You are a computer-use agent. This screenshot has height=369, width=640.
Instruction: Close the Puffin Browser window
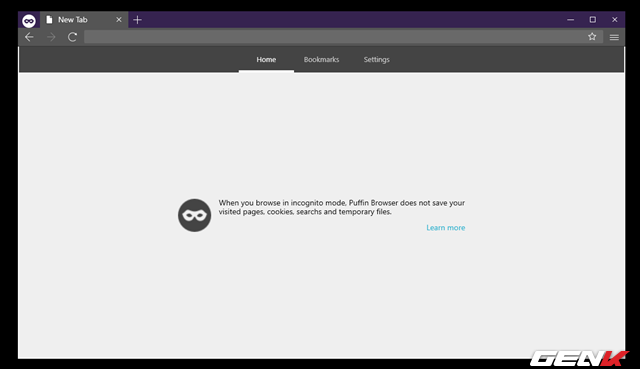pyautogui.click(x=615, y=20)
